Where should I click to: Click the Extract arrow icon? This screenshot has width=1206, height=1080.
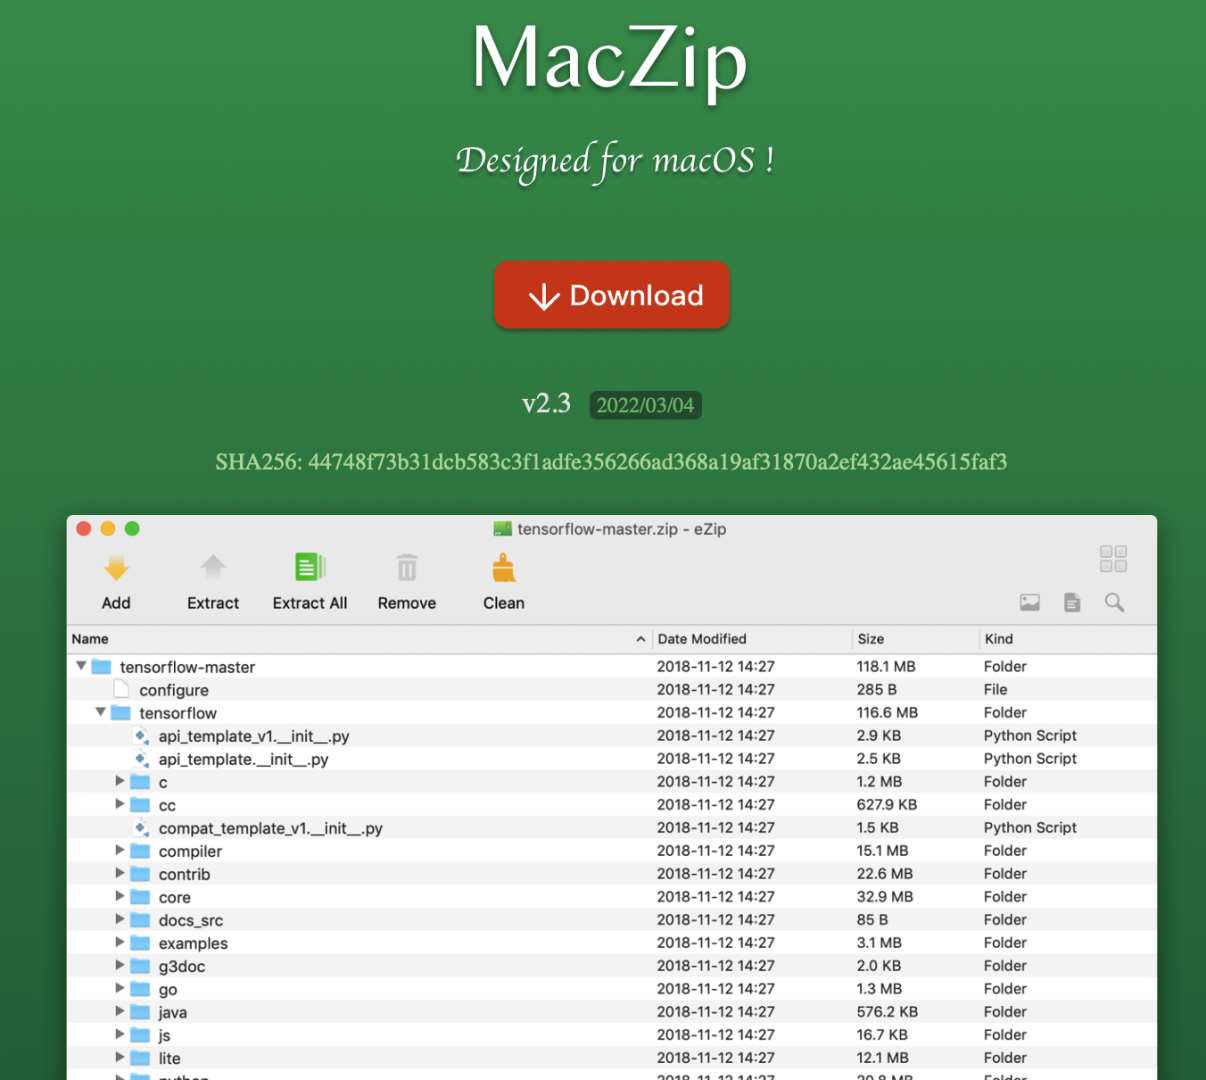coord(213,569)
